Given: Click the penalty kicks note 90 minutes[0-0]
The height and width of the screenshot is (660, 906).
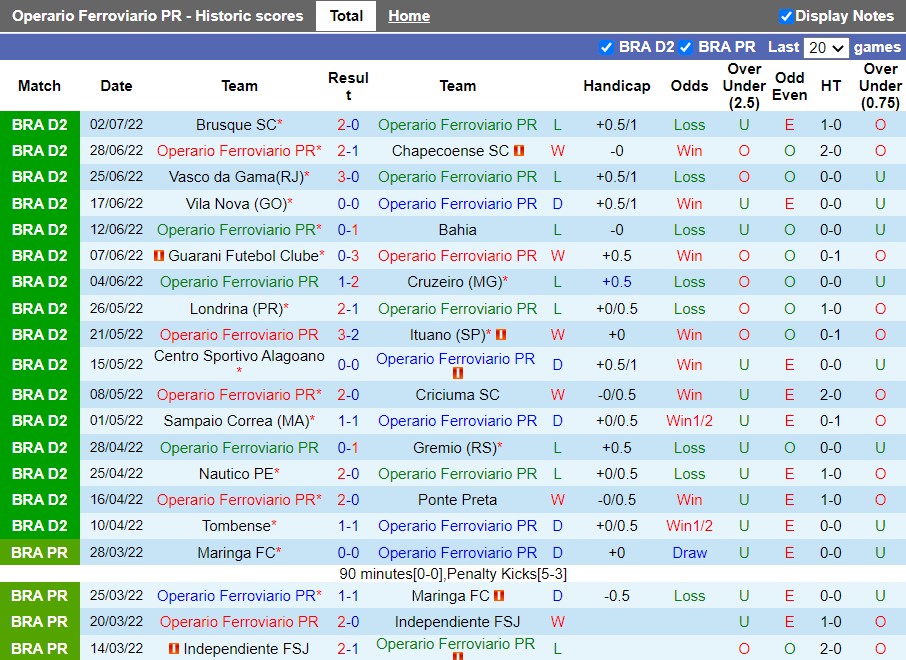Looking at the screenshot, I should 453,574.
